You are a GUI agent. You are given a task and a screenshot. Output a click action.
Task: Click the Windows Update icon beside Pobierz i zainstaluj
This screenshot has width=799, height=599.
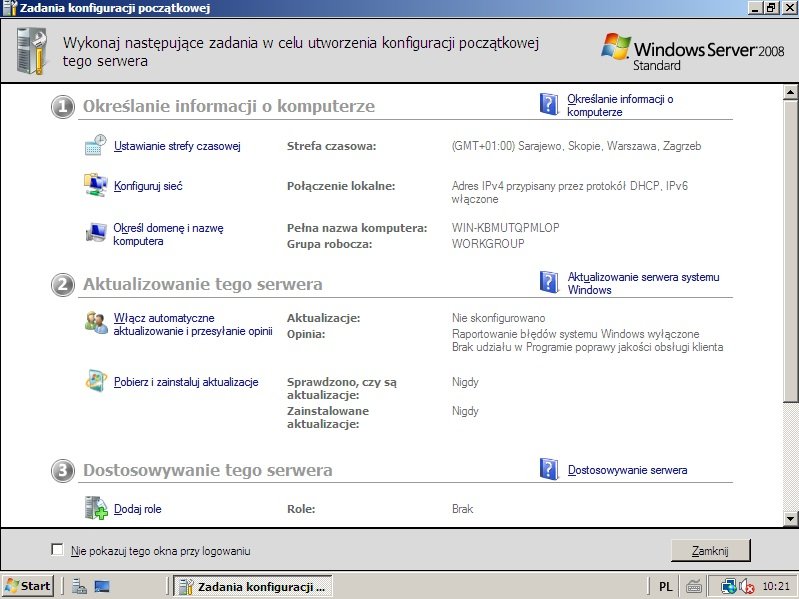coord(96,382)
